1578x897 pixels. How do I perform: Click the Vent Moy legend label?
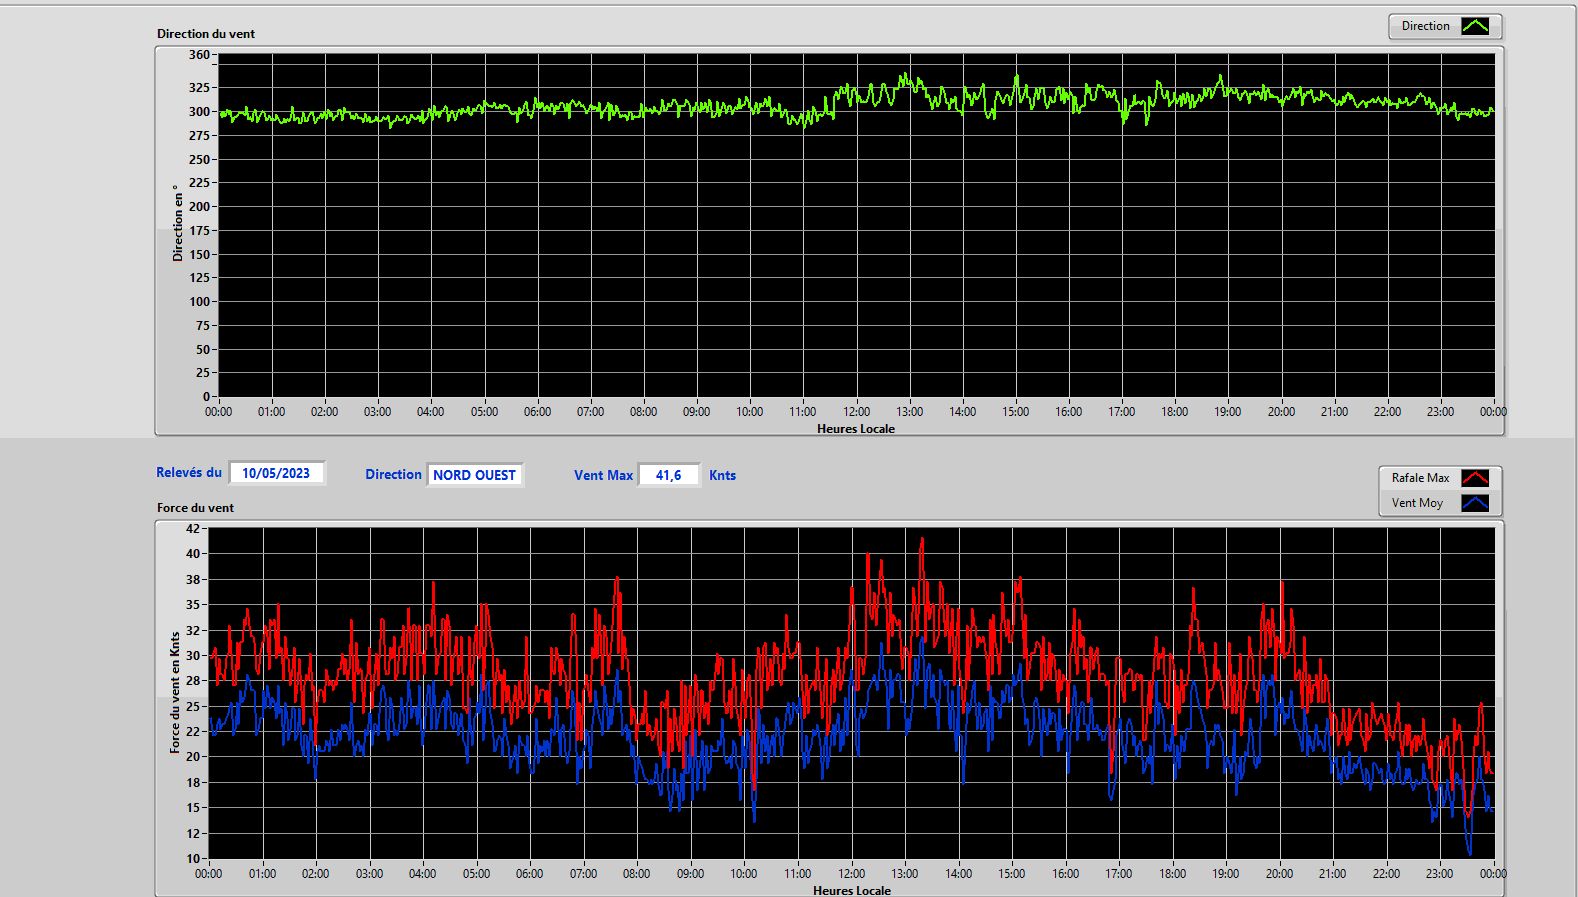click(x=1417, y=503)
